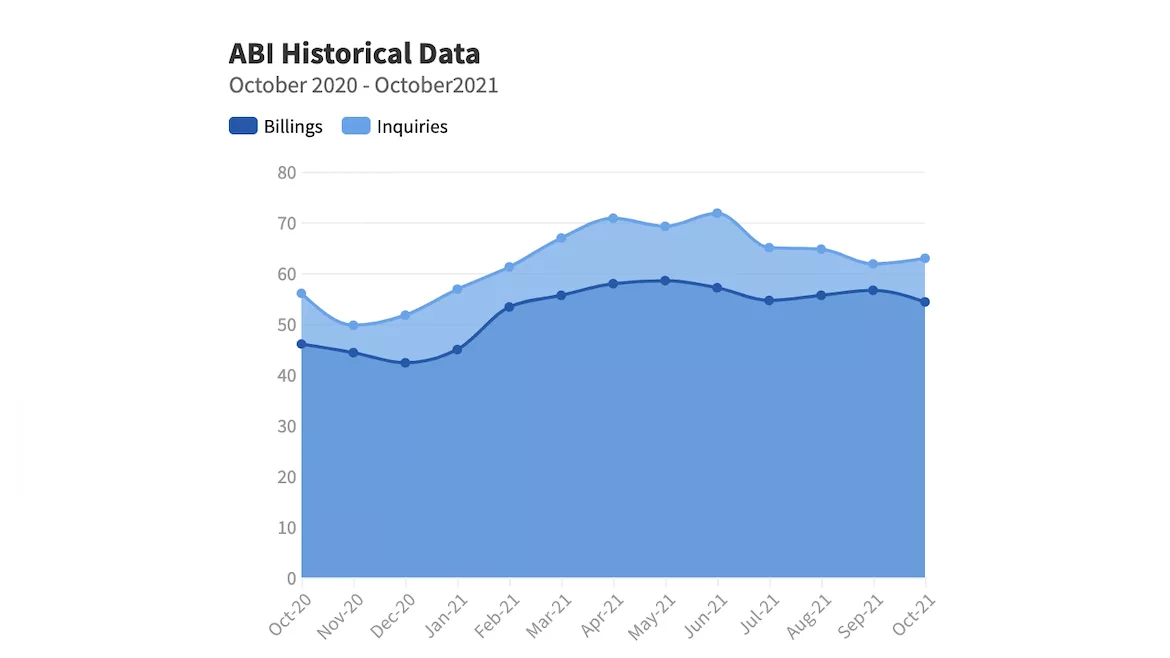Click the Billings point for Oct-21
This screenshot has height=658, width=1170.
click(x=925, y=302)
